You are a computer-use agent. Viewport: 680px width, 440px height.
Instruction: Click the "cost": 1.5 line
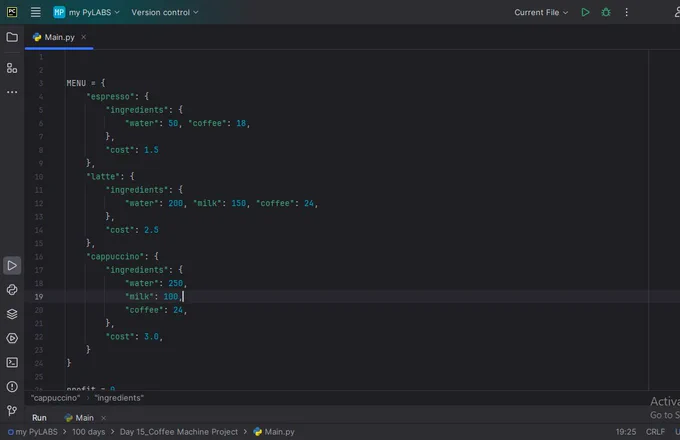click(x=132, y=150)
